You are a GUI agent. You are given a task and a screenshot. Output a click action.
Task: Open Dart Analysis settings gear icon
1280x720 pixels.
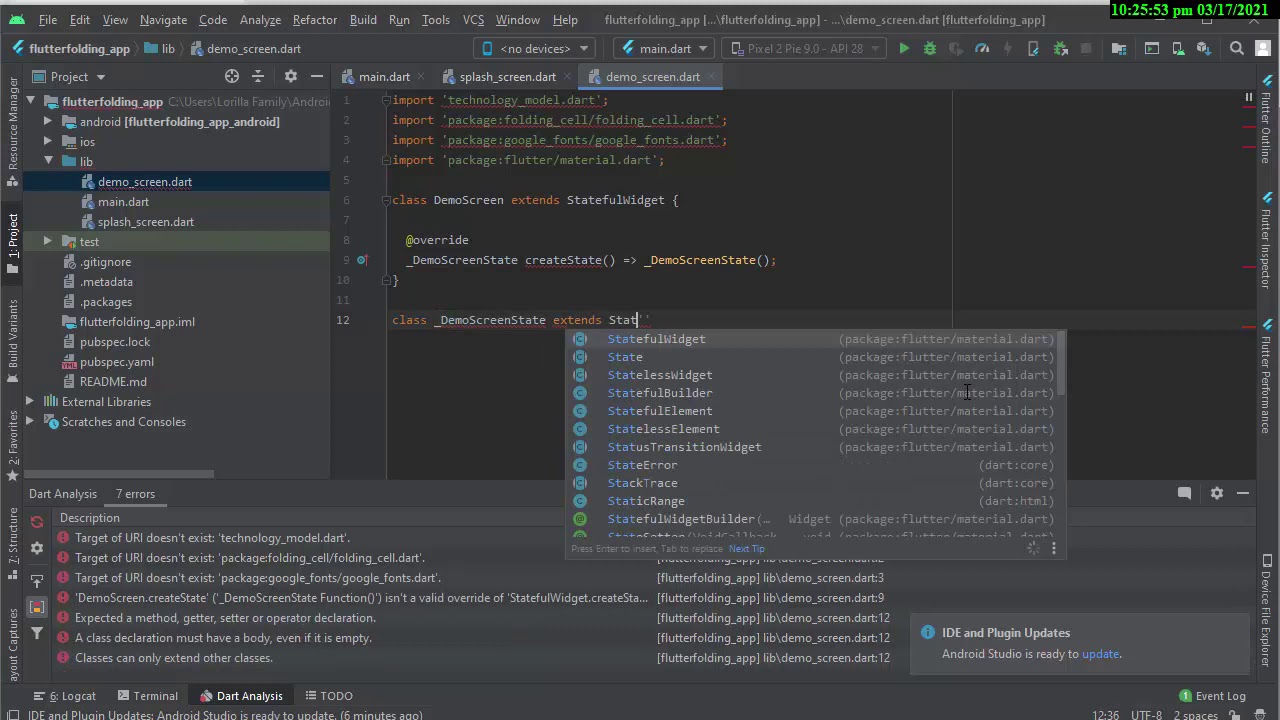click(37, 548)
